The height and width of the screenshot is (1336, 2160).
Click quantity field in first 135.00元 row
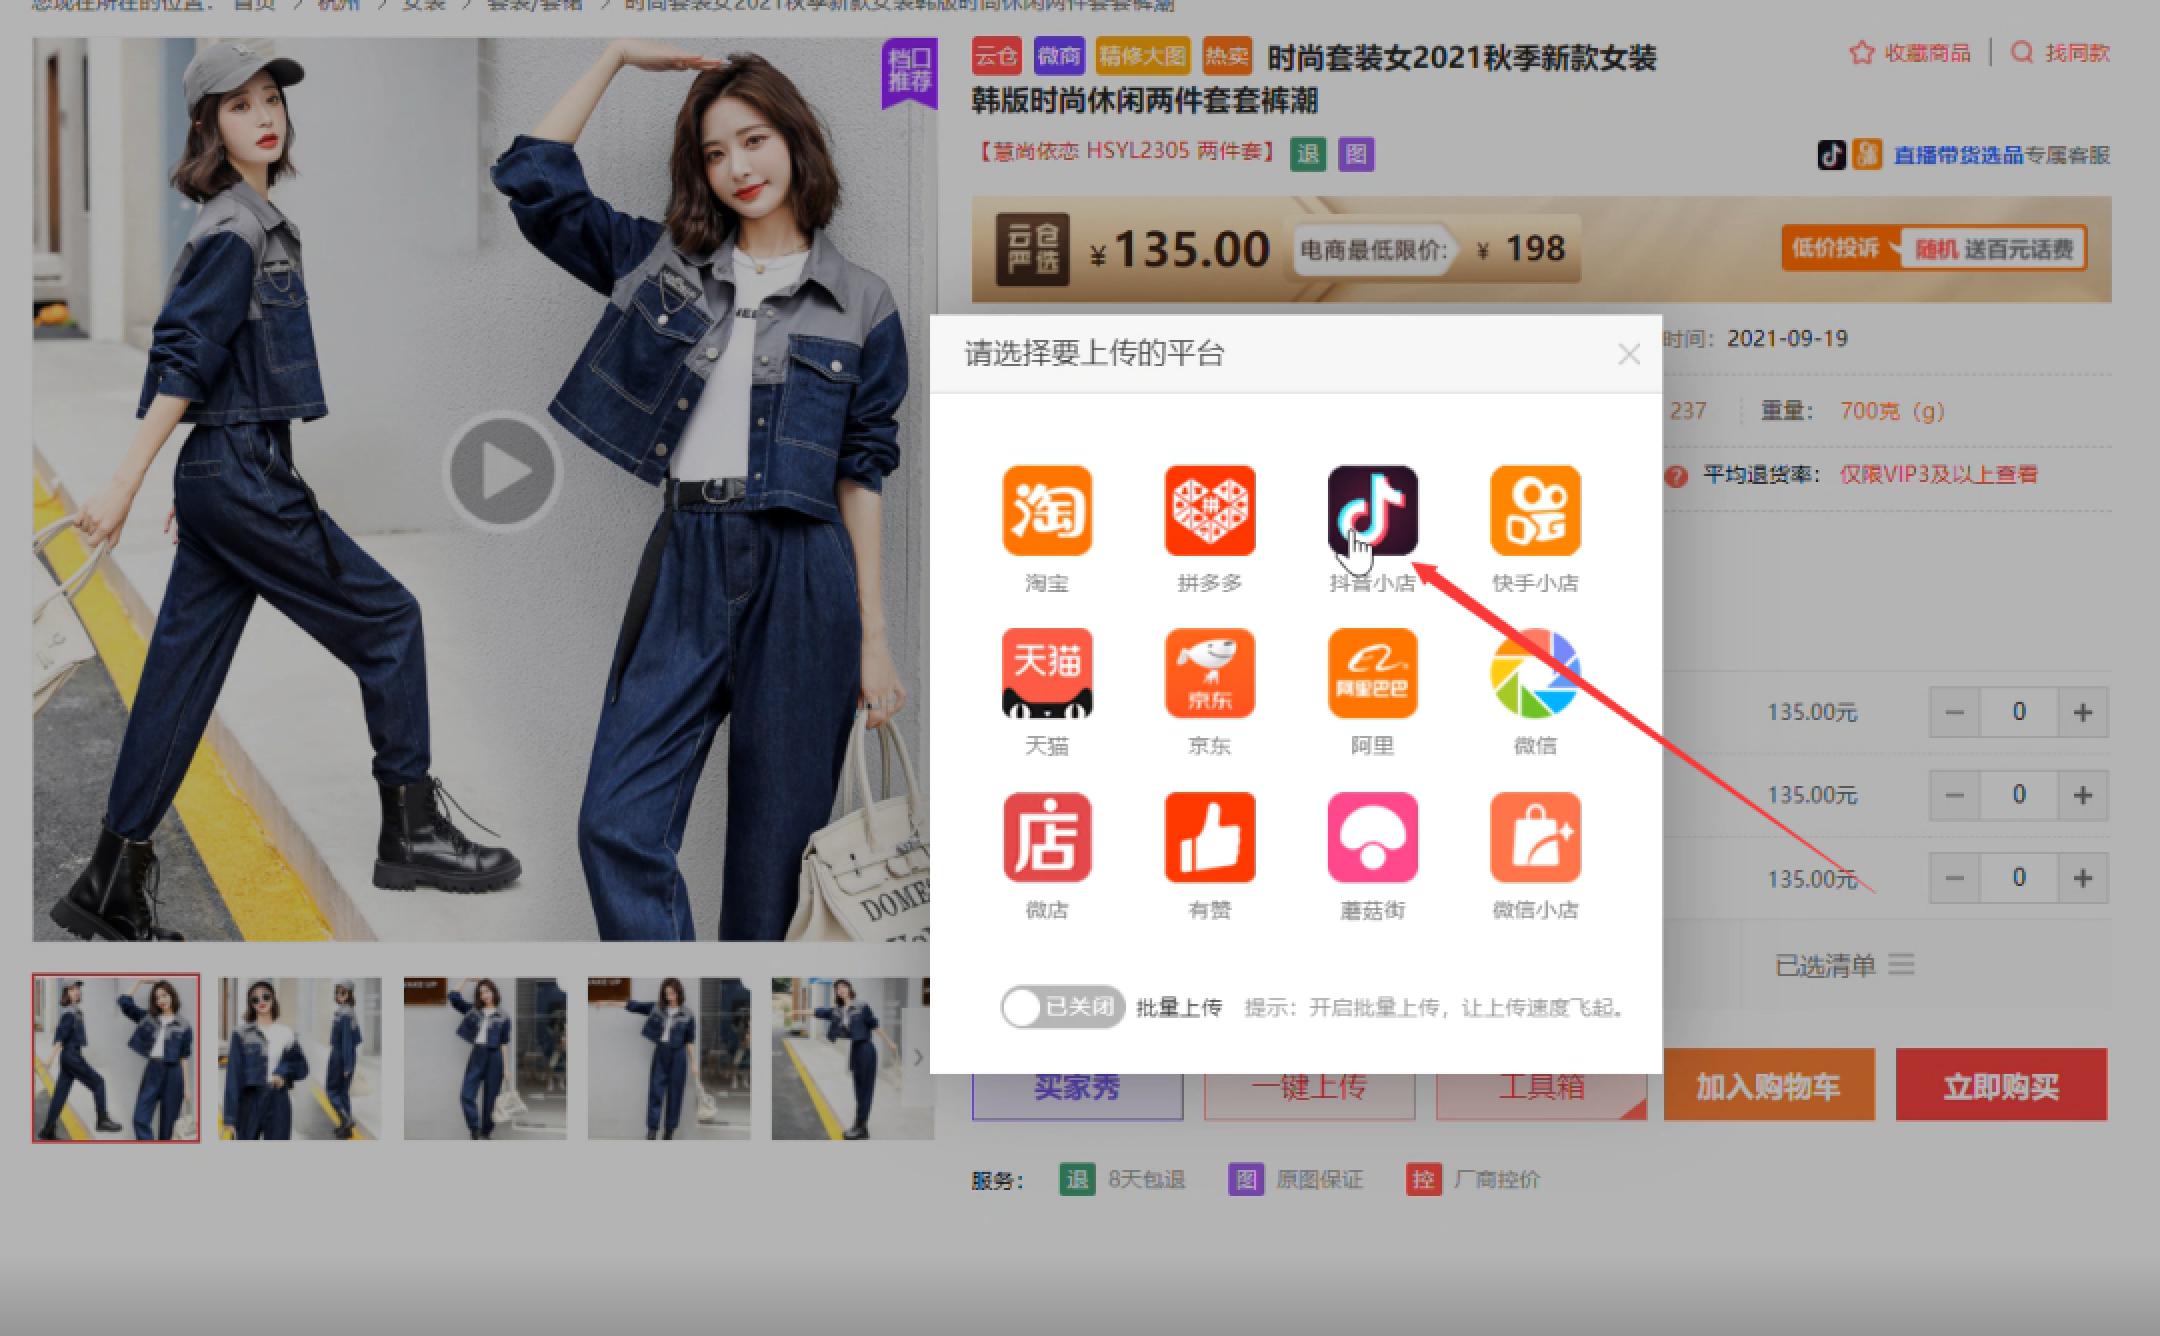coord(2019,712)
